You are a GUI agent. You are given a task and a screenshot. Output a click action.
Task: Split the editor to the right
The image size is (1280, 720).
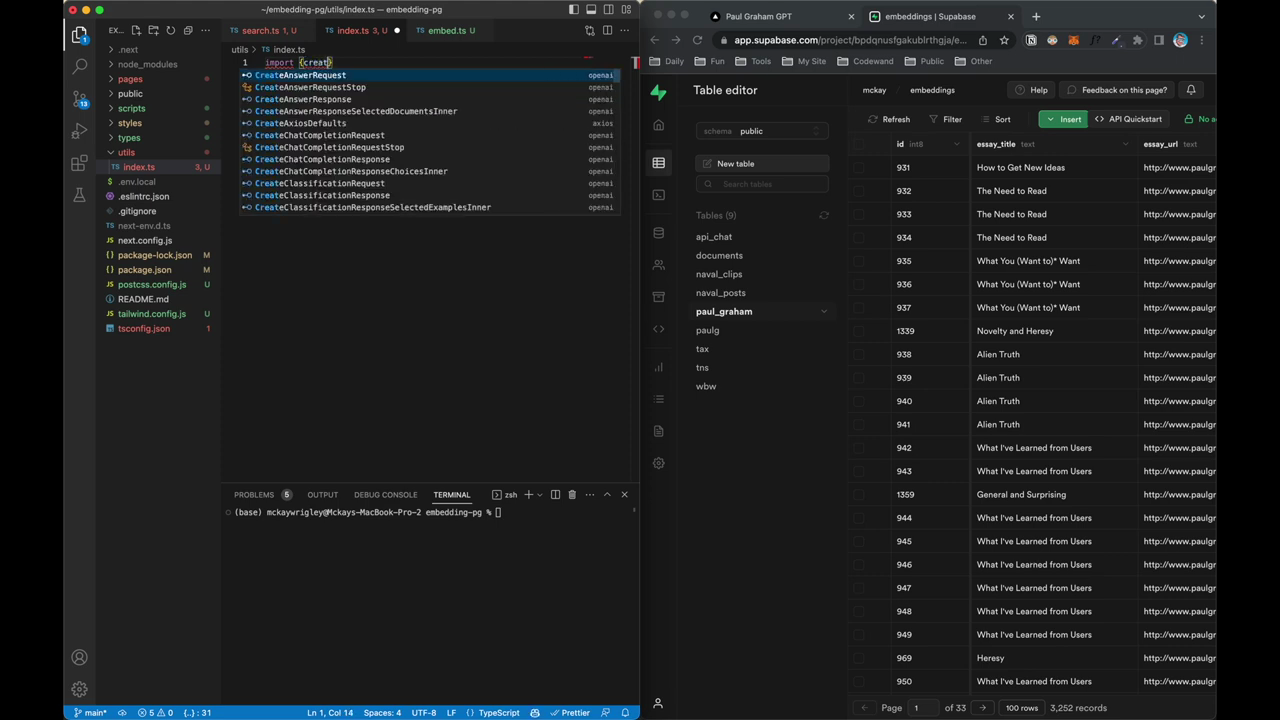click(607, 30)
